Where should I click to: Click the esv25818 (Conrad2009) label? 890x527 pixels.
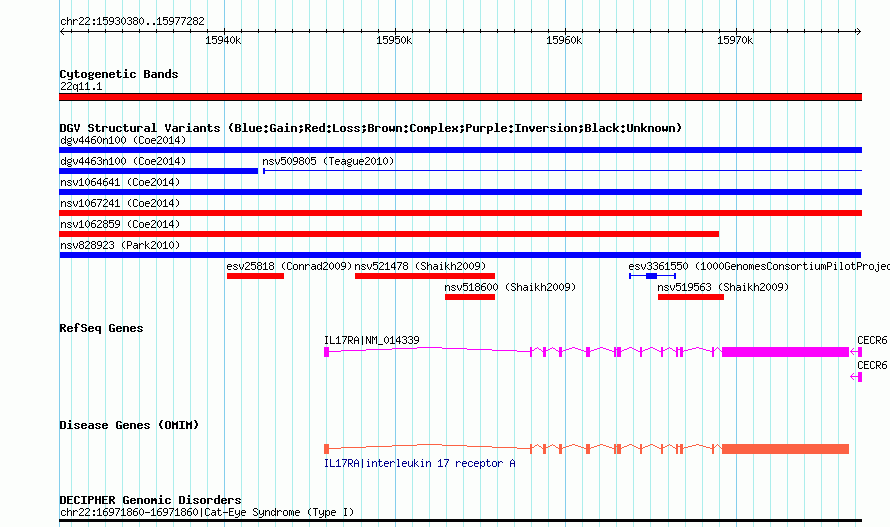(289, 266)
